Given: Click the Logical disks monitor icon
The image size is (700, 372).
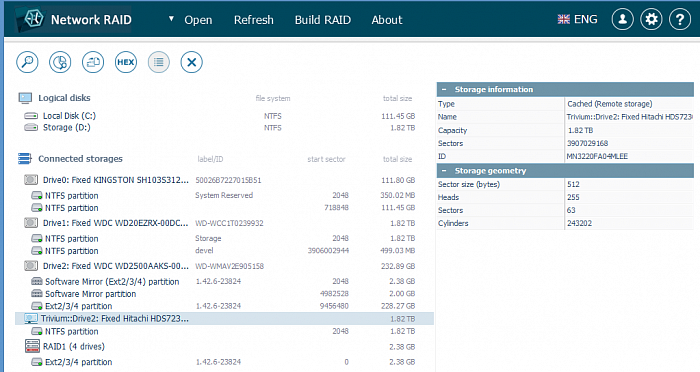Looking at the screenshot, I should (x=25, y=98).
